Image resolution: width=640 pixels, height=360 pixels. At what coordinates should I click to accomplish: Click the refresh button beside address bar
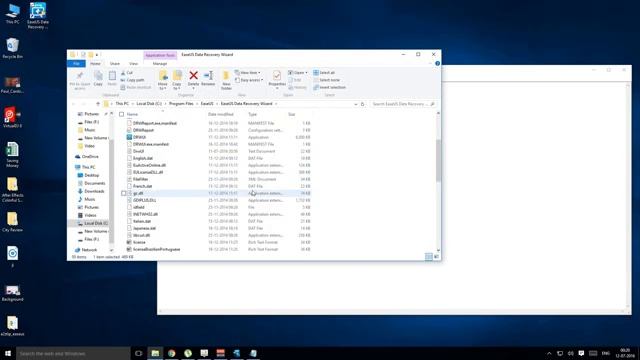(362, 104)
